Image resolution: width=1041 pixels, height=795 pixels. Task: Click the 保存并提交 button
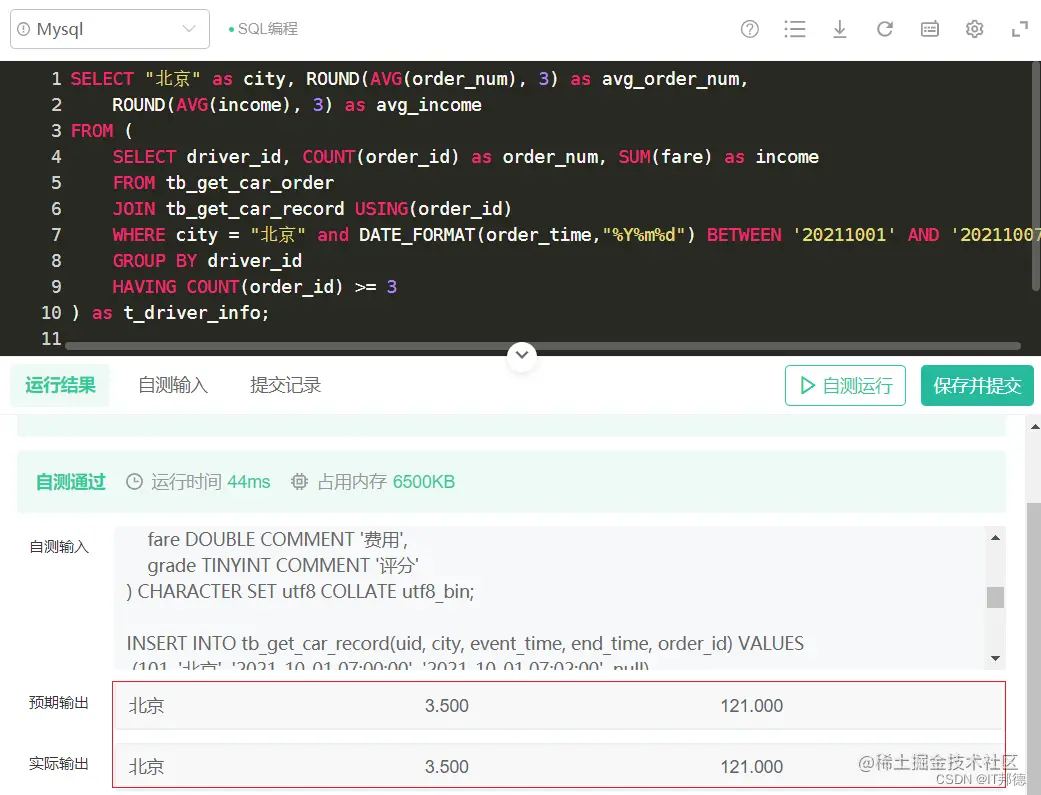(977, 385)
